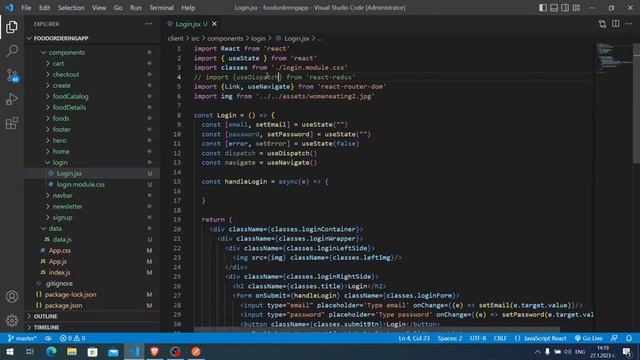Click 'client' in the breadcrumb path
The image size is (640, 360).
pos(176,38)
